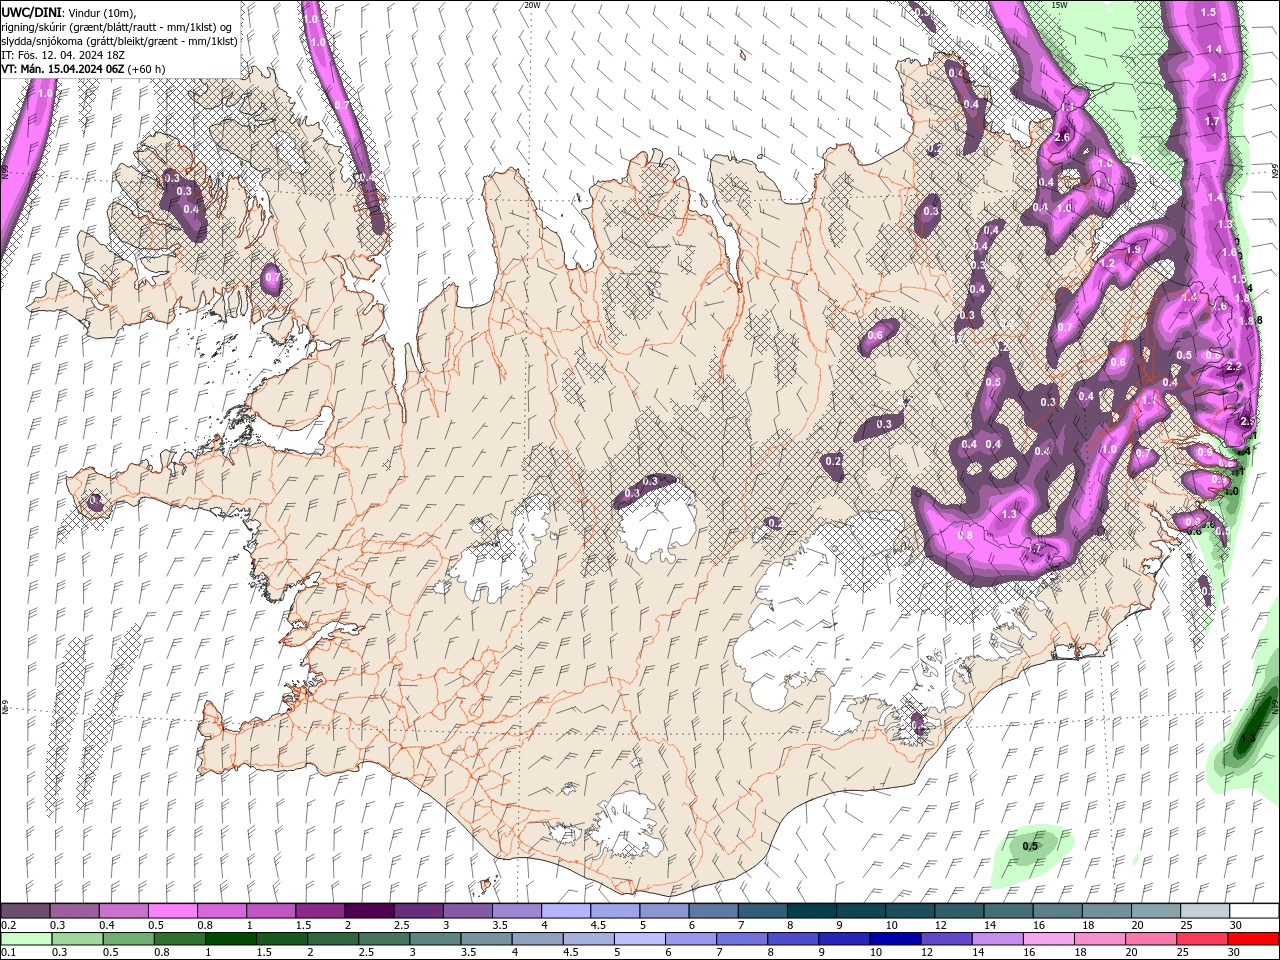Image resolution: width=1280 pixels, height=960 pixels.
Task: Click the "VT: Mán. 15.04.2024 06Z" valid time
Action: tap(62, 69)
